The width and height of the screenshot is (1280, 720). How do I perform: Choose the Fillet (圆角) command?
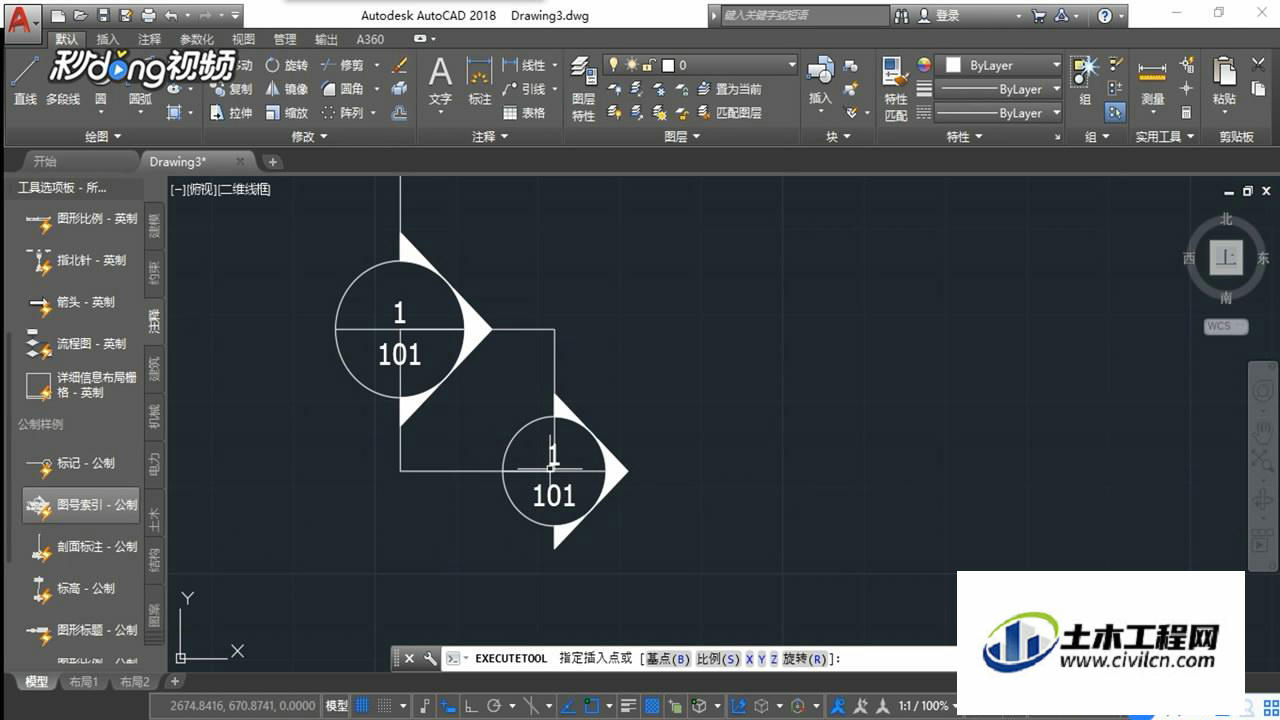click(343, 89)
